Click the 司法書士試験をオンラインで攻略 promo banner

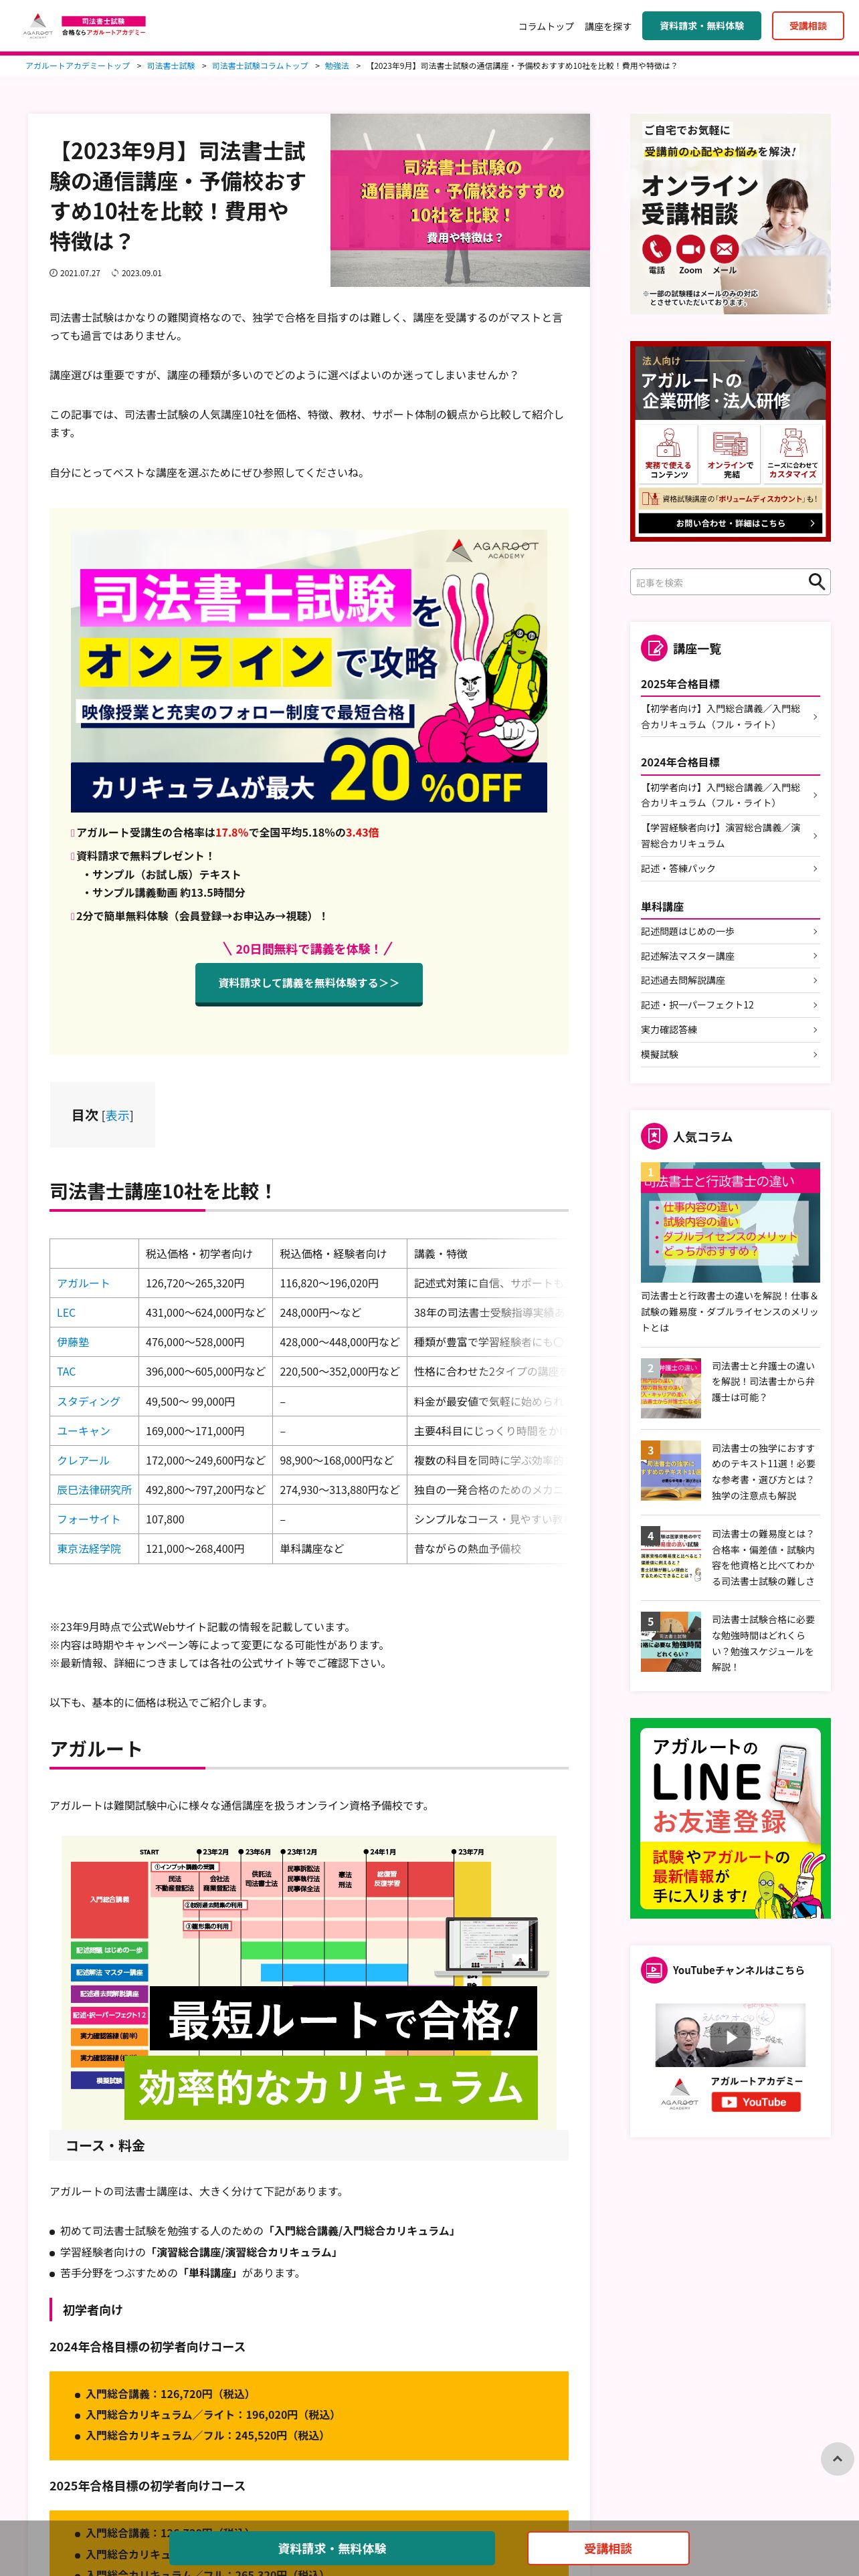coord(309,671)
